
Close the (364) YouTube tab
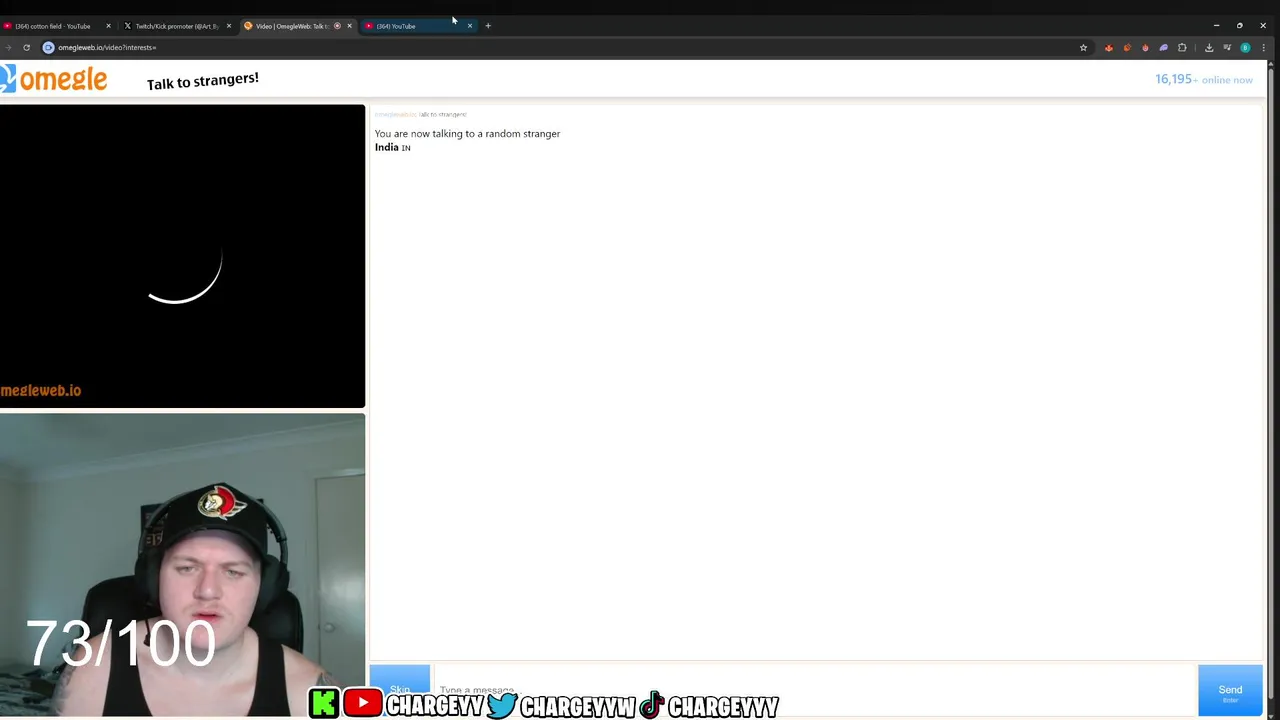(469, 26)
